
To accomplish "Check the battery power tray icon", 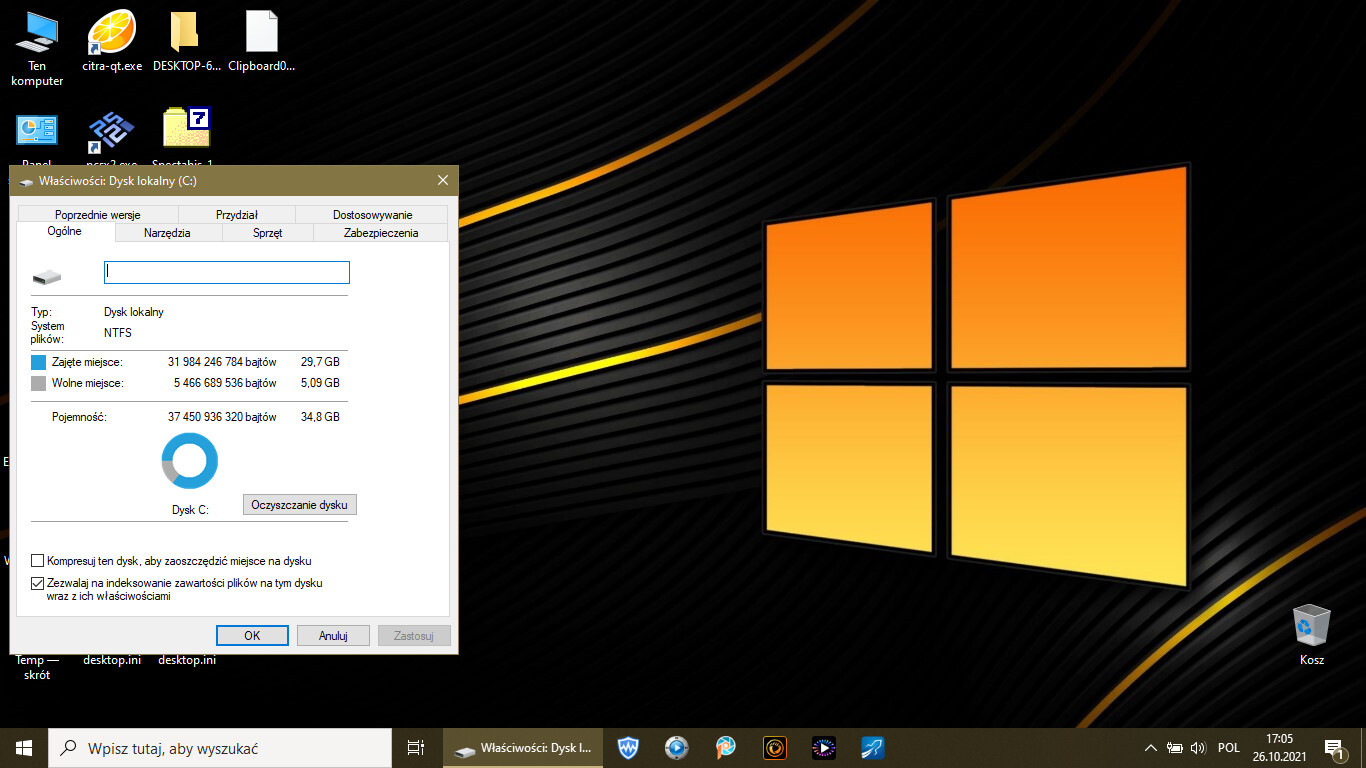I will click(1175, 748).
